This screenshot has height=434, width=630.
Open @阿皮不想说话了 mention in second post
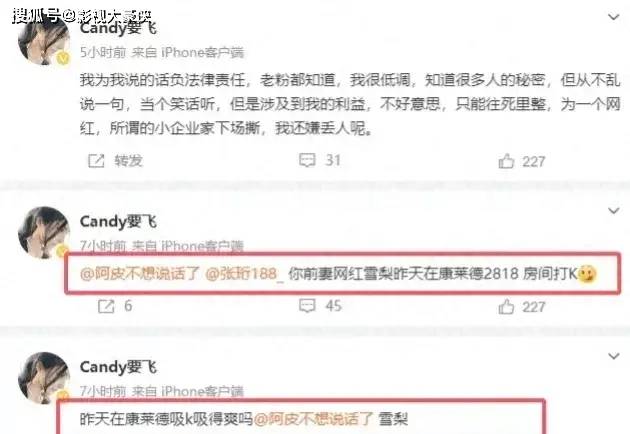pyautogui.click(x=140, y=274)
